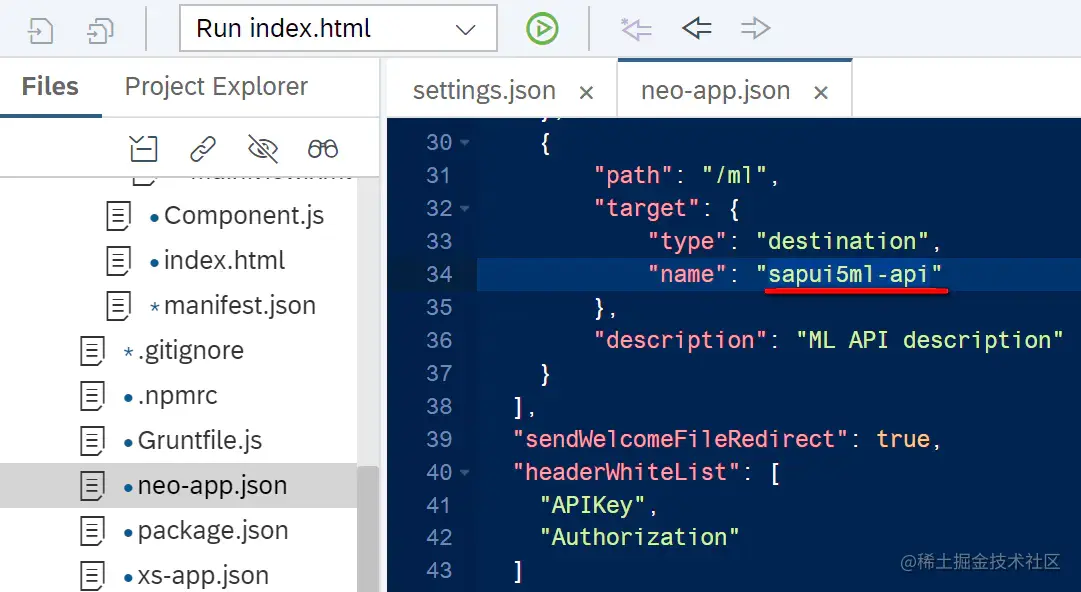Close the neo-app.json editor tab
This screenshot has height=592, width=1081.
pyautogui.click(x=820, y=92)
